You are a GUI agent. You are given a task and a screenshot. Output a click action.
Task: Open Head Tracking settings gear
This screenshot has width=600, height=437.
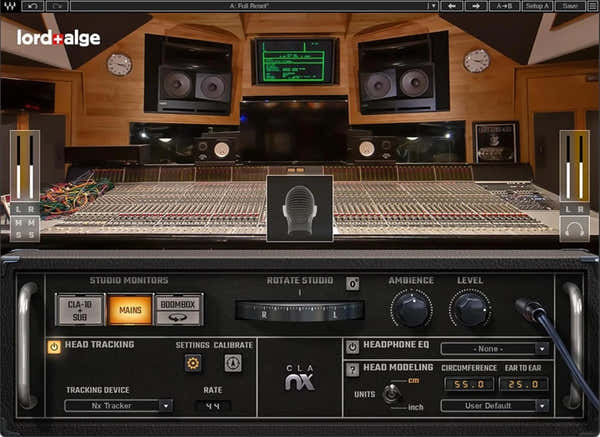pos(193,363)
